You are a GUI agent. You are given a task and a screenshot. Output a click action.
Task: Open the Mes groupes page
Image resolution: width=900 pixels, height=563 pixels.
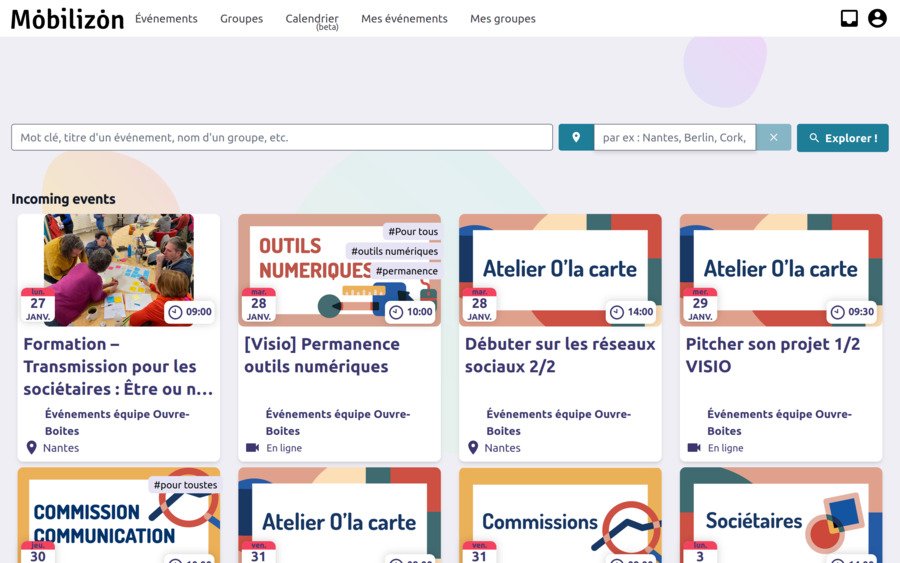click(x=502, y=19)
